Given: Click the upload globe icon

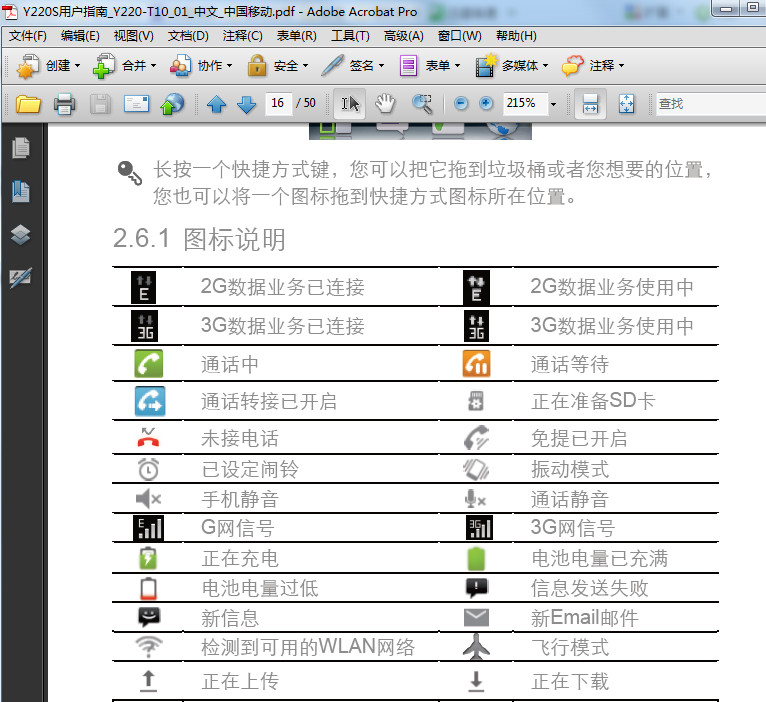Looking at the screenshot, I should tap(172, 104).
